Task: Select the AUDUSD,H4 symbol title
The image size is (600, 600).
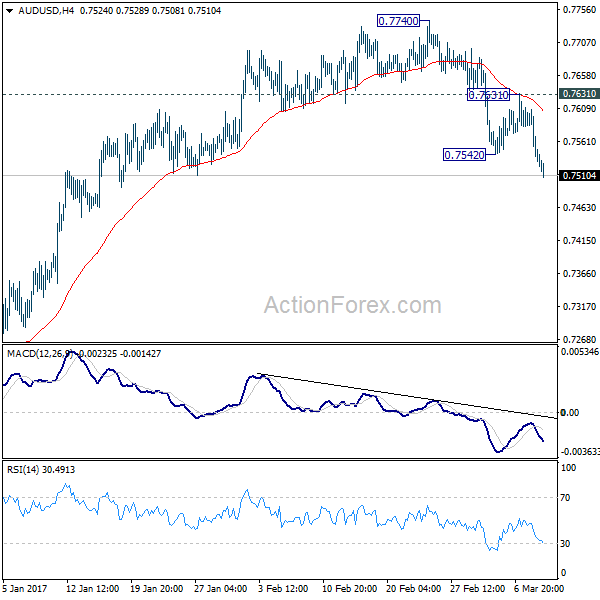Action: click(x=46, y=11)
